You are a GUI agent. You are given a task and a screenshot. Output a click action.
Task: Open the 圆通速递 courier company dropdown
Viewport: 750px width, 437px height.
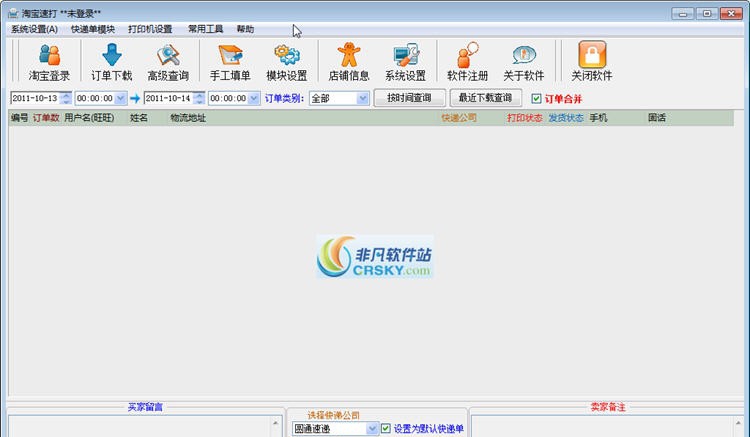pos(372,428)
